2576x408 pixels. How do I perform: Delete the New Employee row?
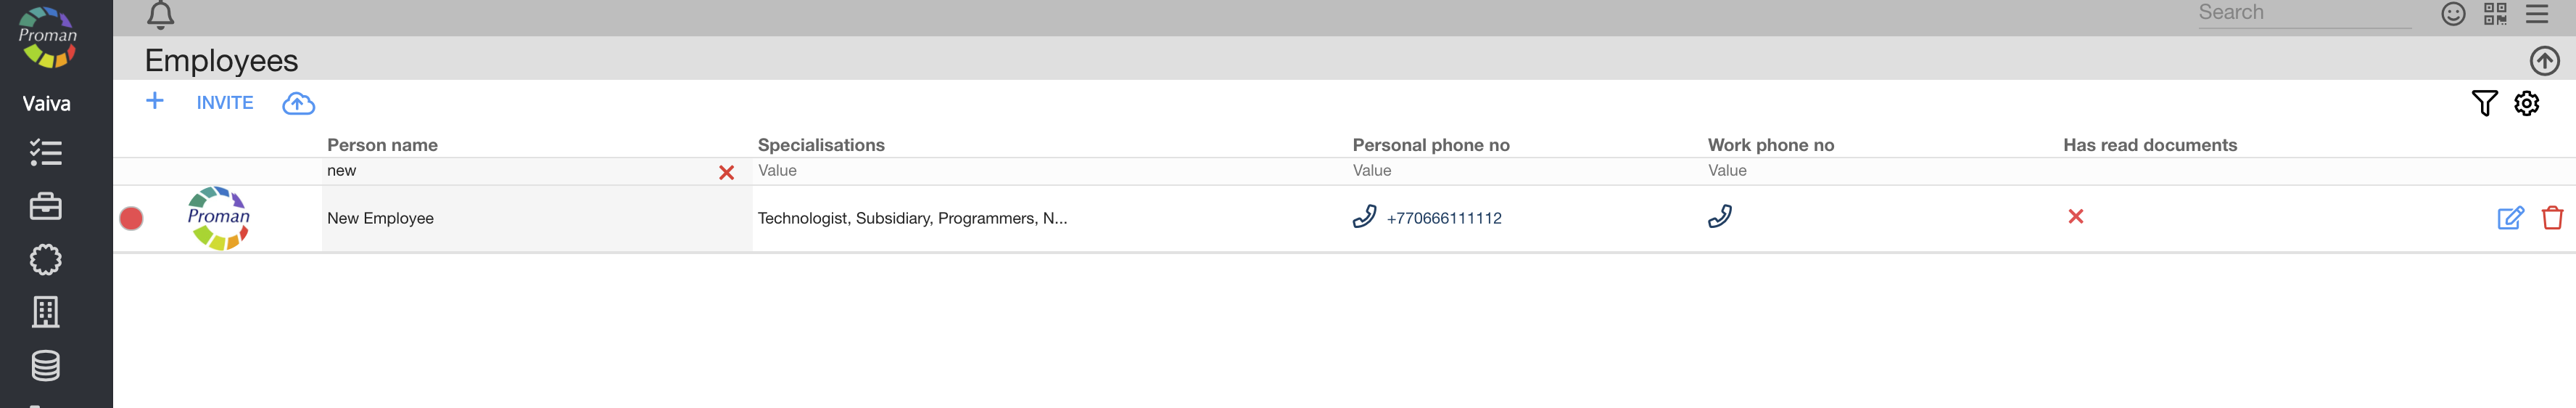coord(2552,218)
